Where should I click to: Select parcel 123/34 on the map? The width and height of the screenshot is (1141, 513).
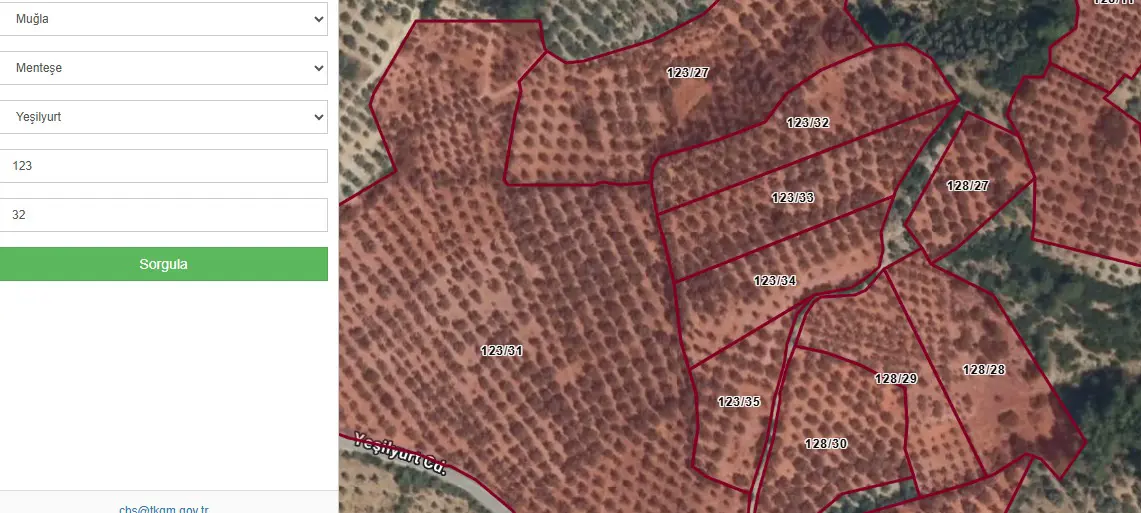tap(775, 281)
